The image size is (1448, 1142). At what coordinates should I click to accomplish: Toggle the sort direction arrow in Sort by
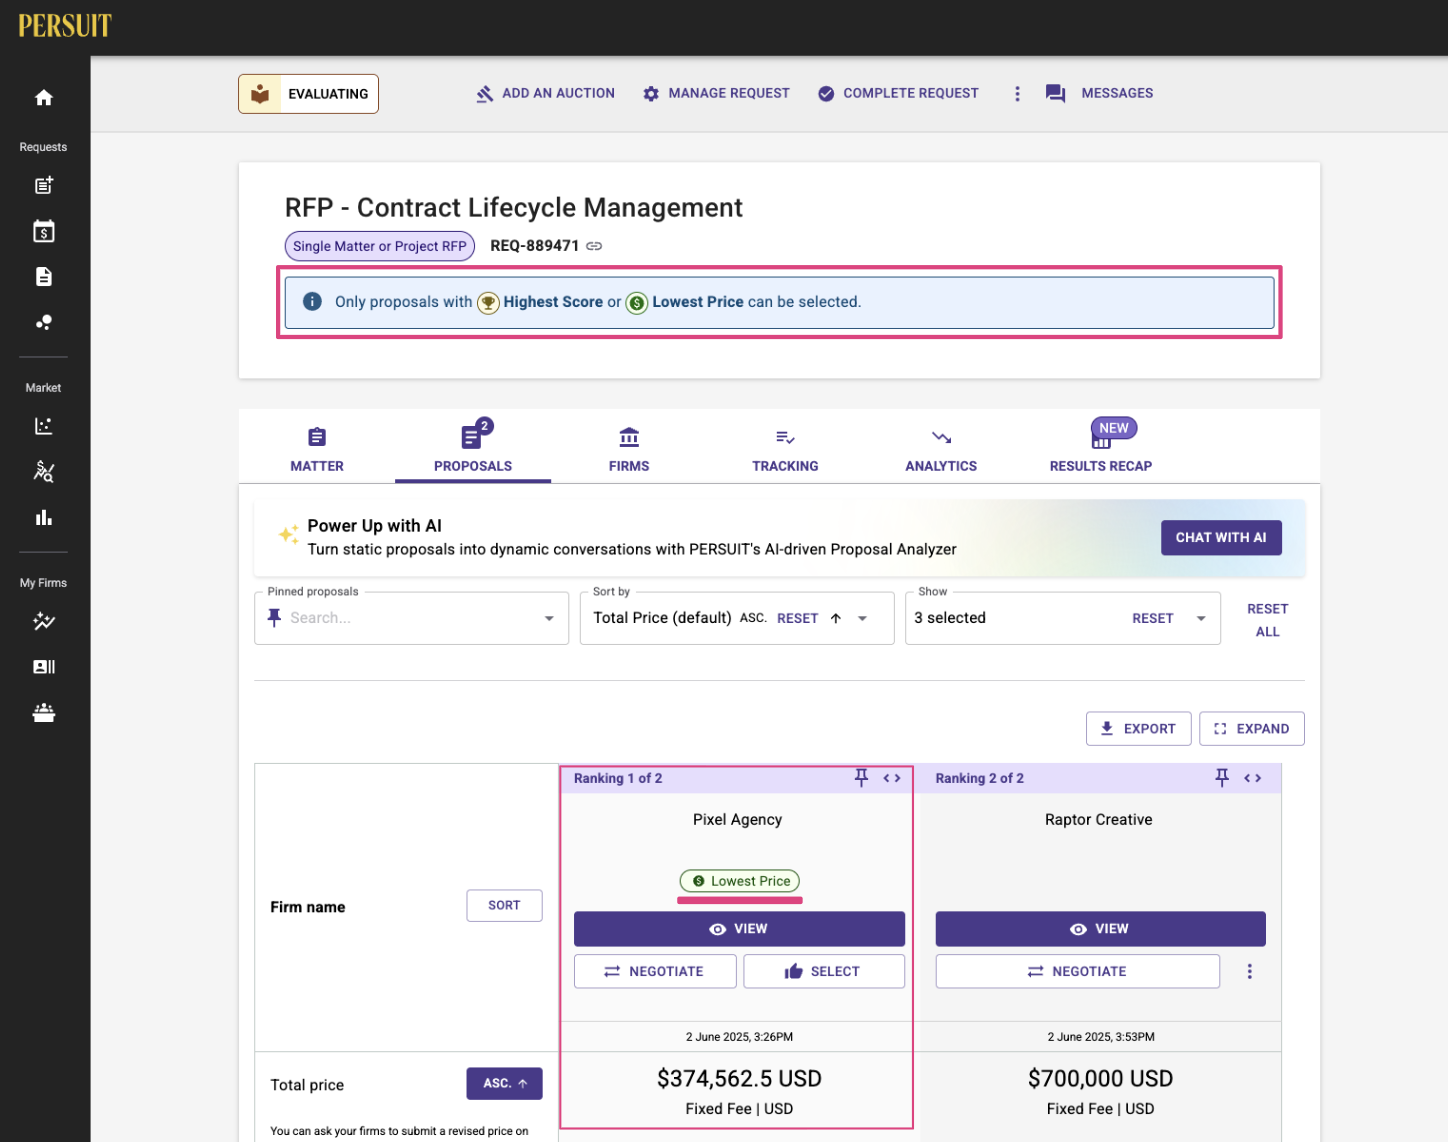836,618
